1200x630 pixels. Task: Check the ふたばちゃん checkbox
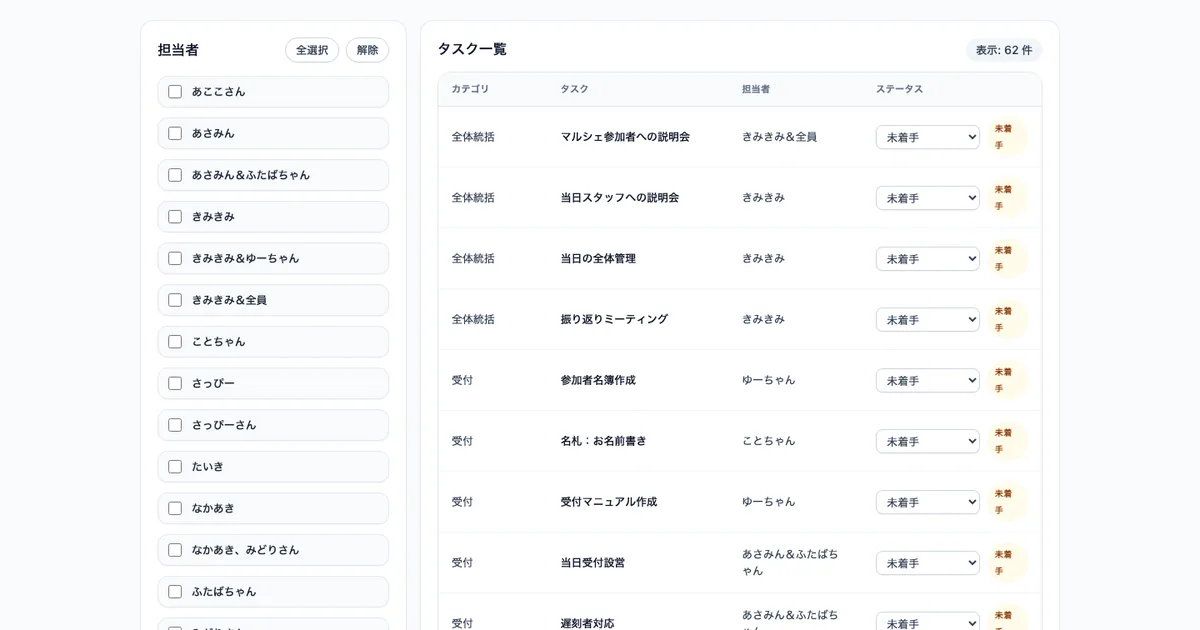tap(174, 591)
